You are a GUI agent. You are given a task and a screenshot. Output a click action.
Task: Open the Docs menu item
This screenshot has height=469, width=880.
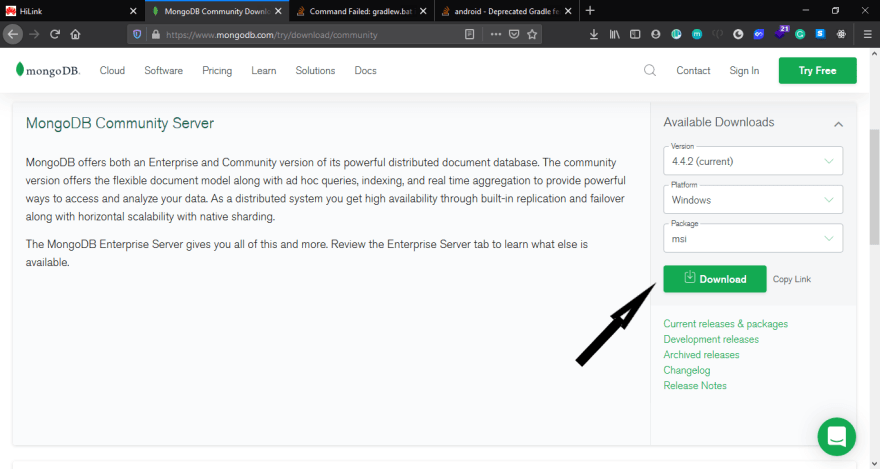click(365, 71)
